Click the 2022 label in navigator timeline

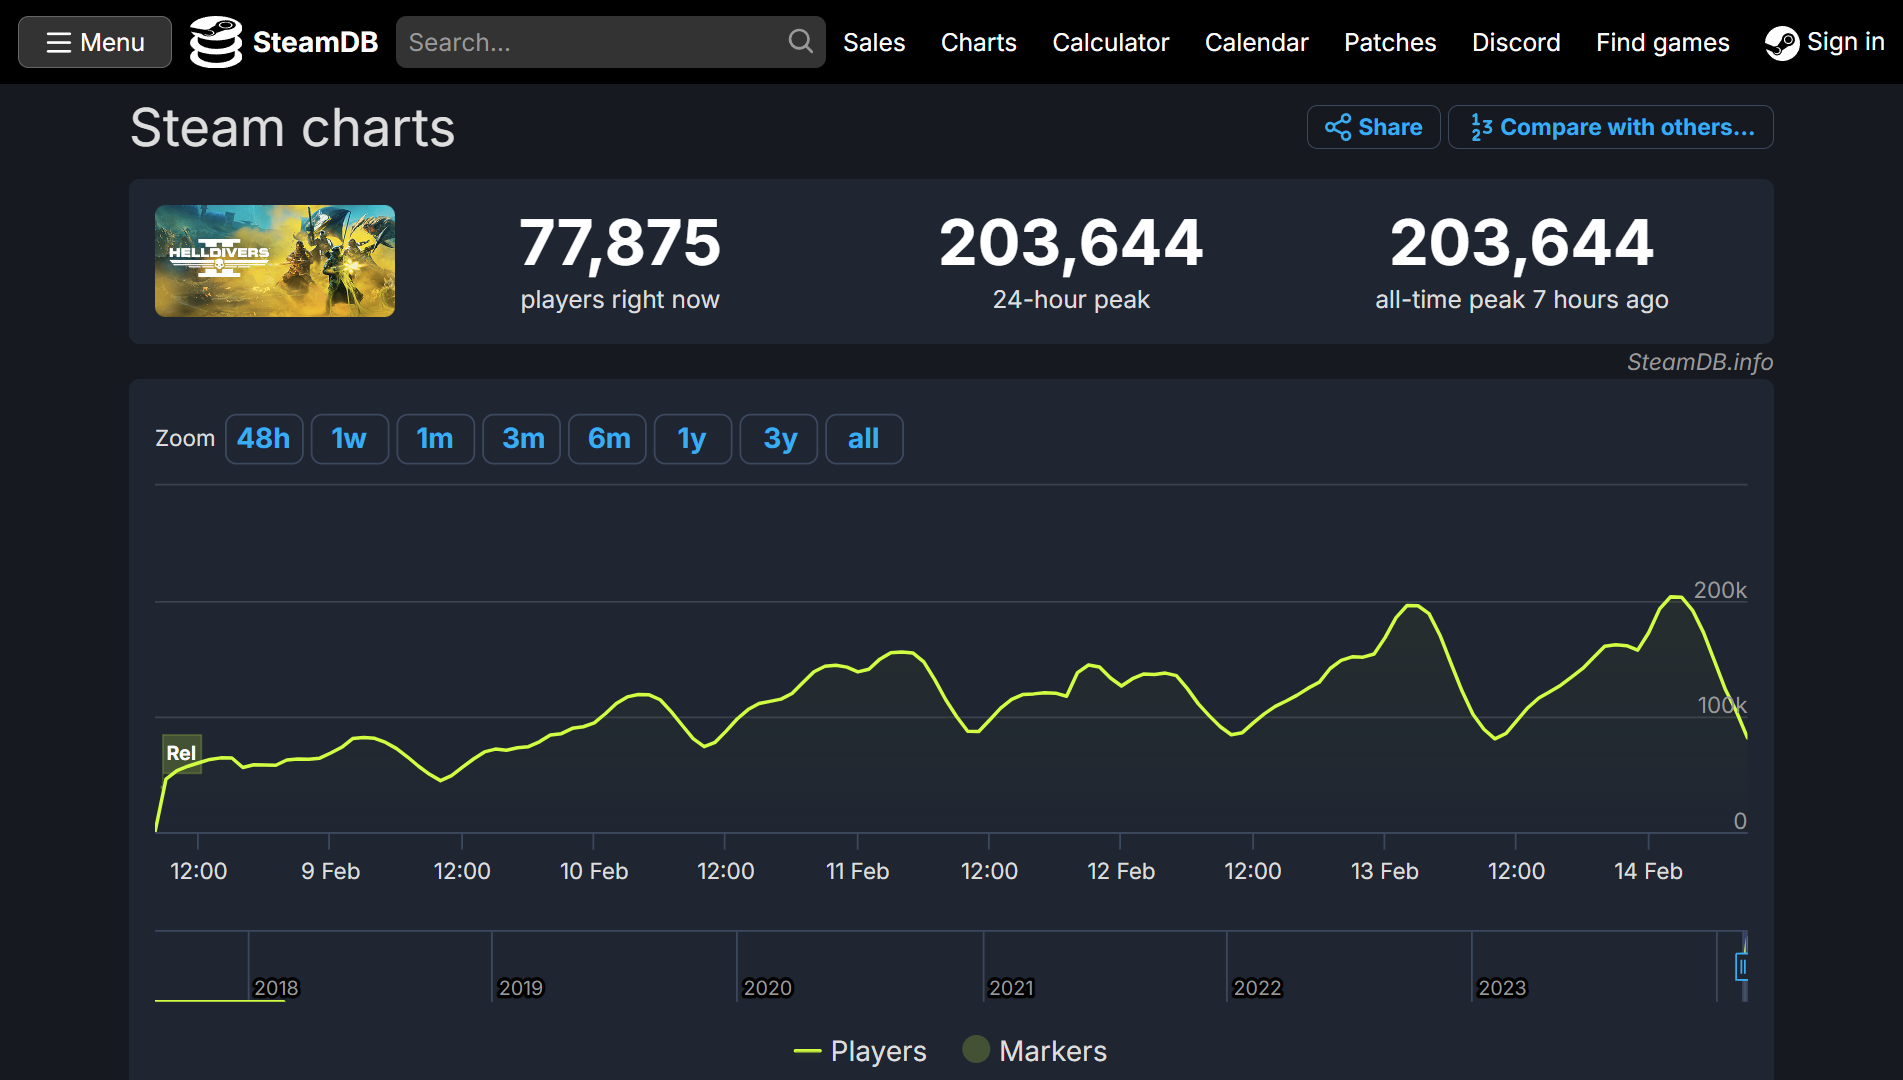[x=1257, y=988]
